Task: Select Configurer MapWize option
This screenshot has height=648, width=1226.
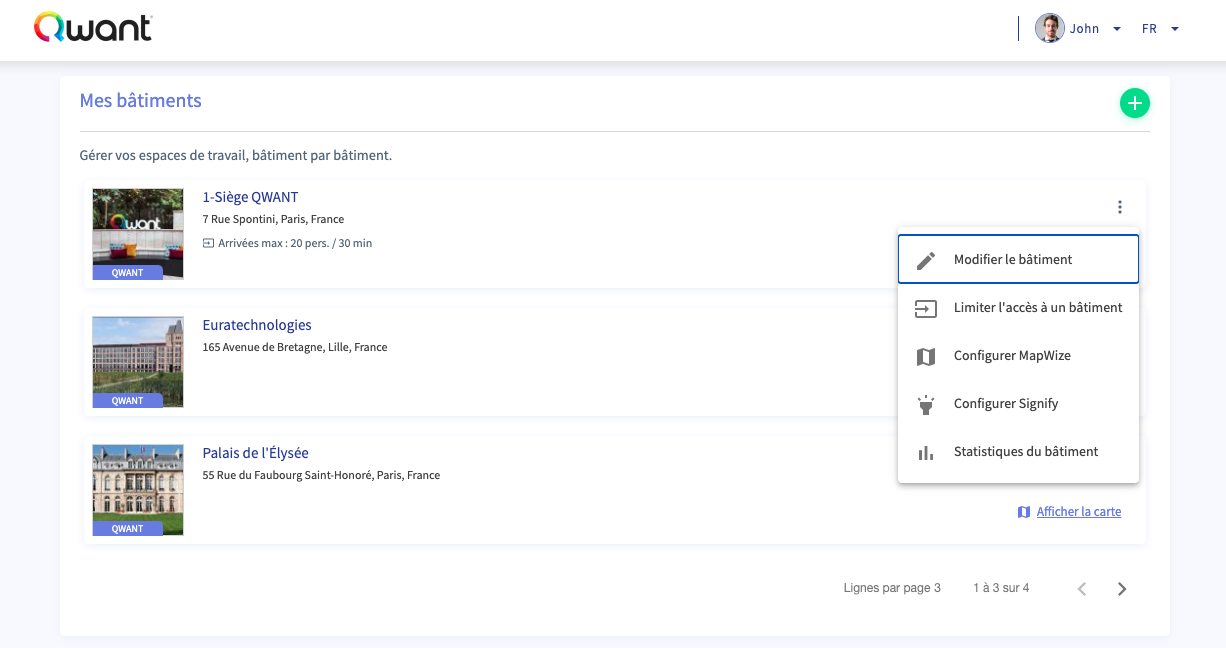Action: [1018, 356]
